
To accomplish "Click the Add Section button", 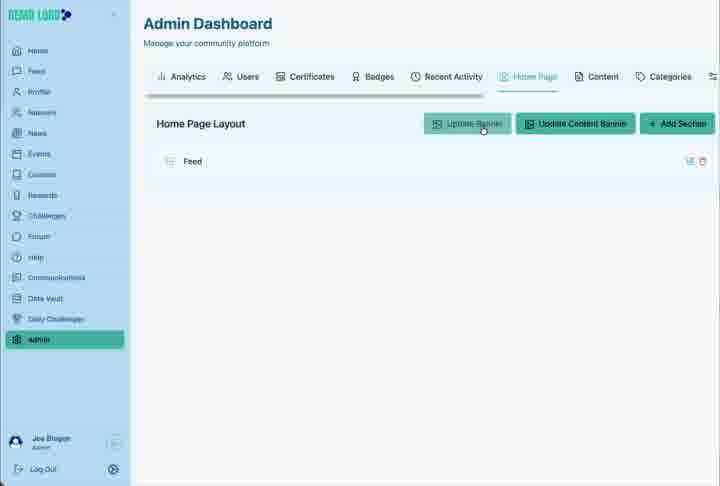I will click(677, 124).
